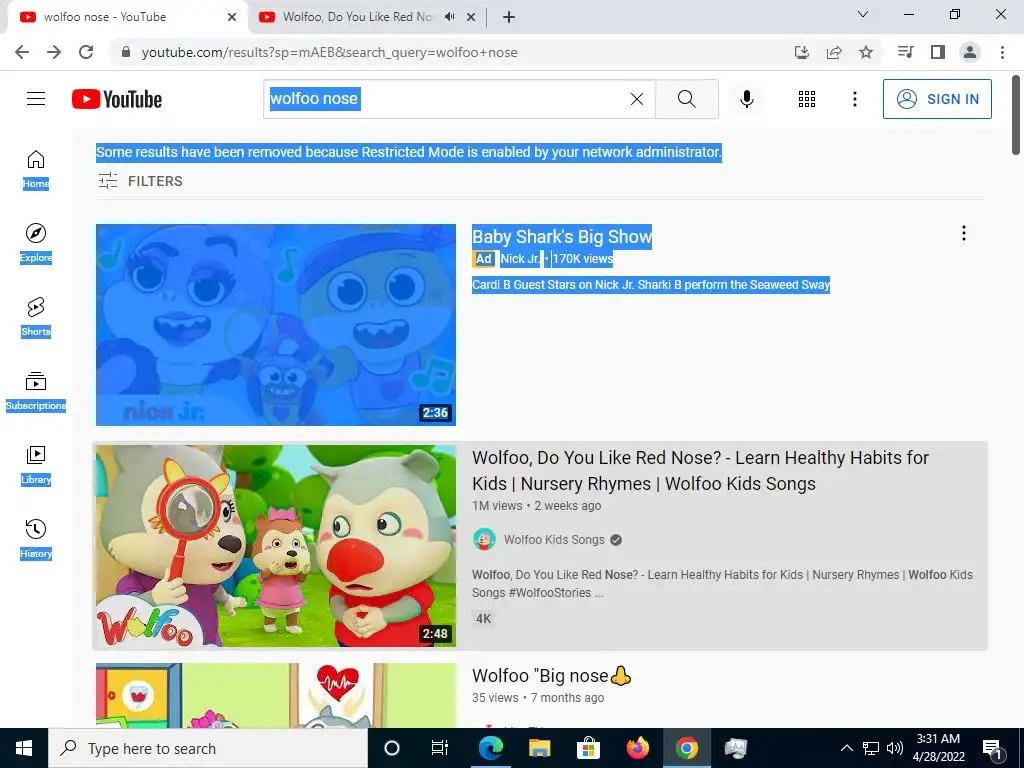Open the Nick Jr. channel link
Screen dimensions: 1024x768
520,259
